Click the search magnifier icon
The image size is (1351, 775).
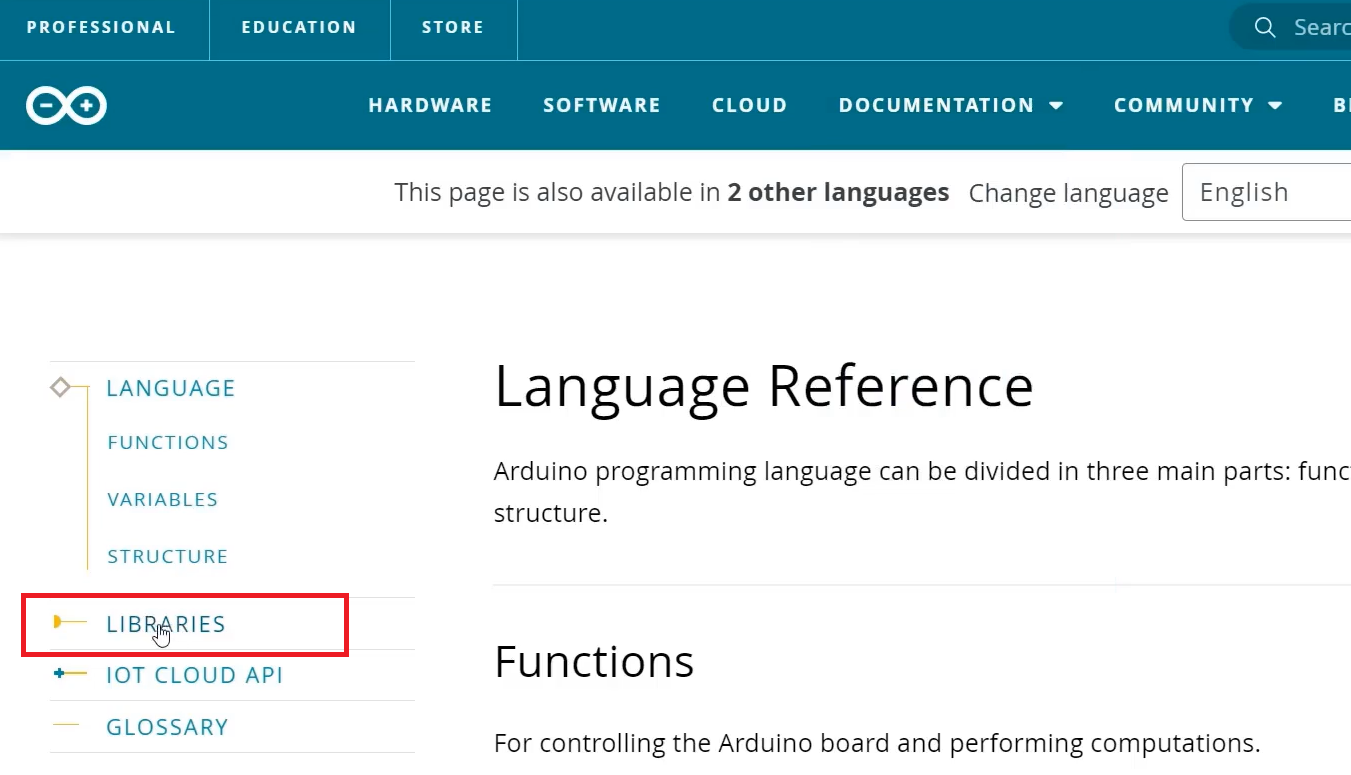pyautogui.click(x=1265, y=27)
